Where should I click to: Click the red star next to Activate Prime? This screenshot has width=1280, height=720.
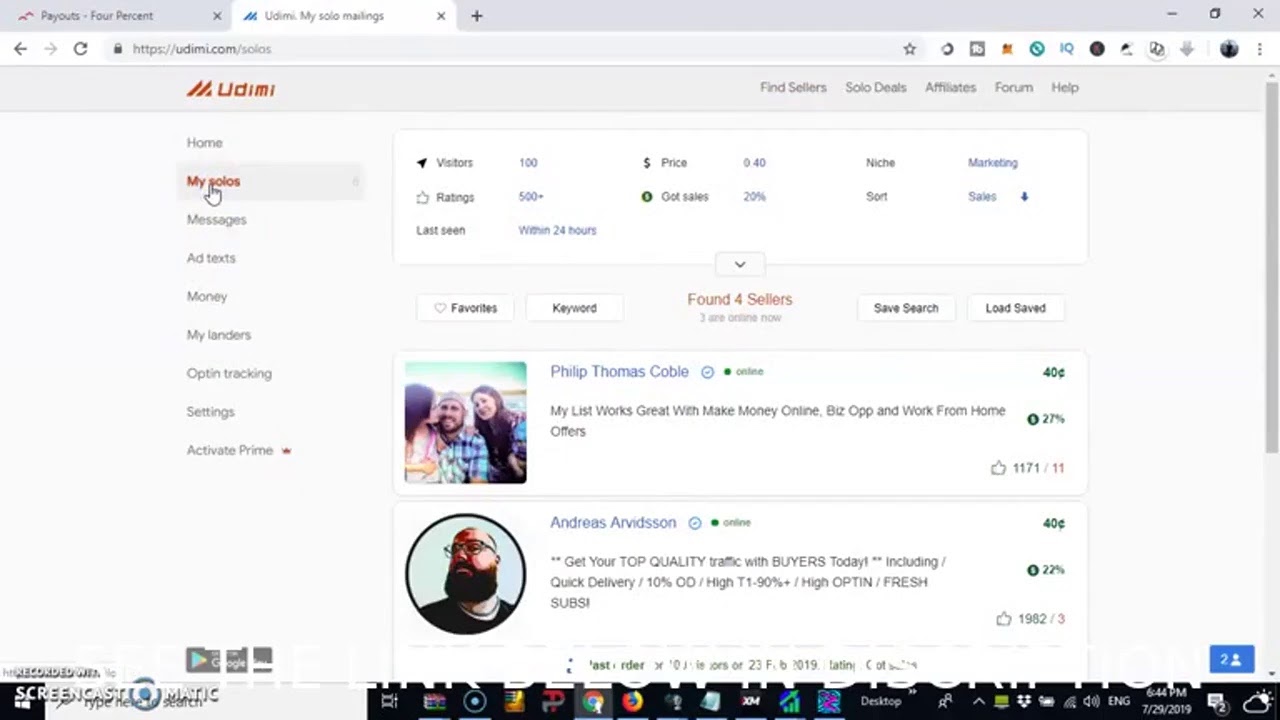point(286,451)
